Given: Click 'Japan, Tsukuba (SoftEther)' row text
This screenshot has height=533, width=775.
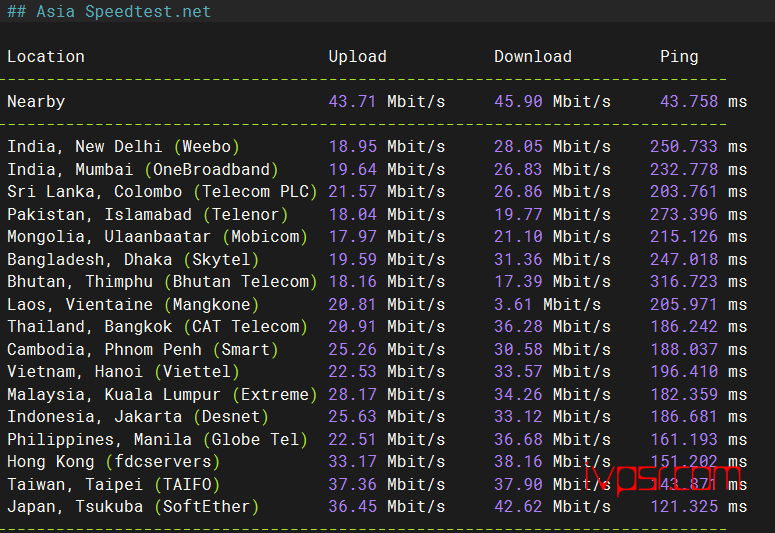Looking at the screenshot, I should coord(133,507).
